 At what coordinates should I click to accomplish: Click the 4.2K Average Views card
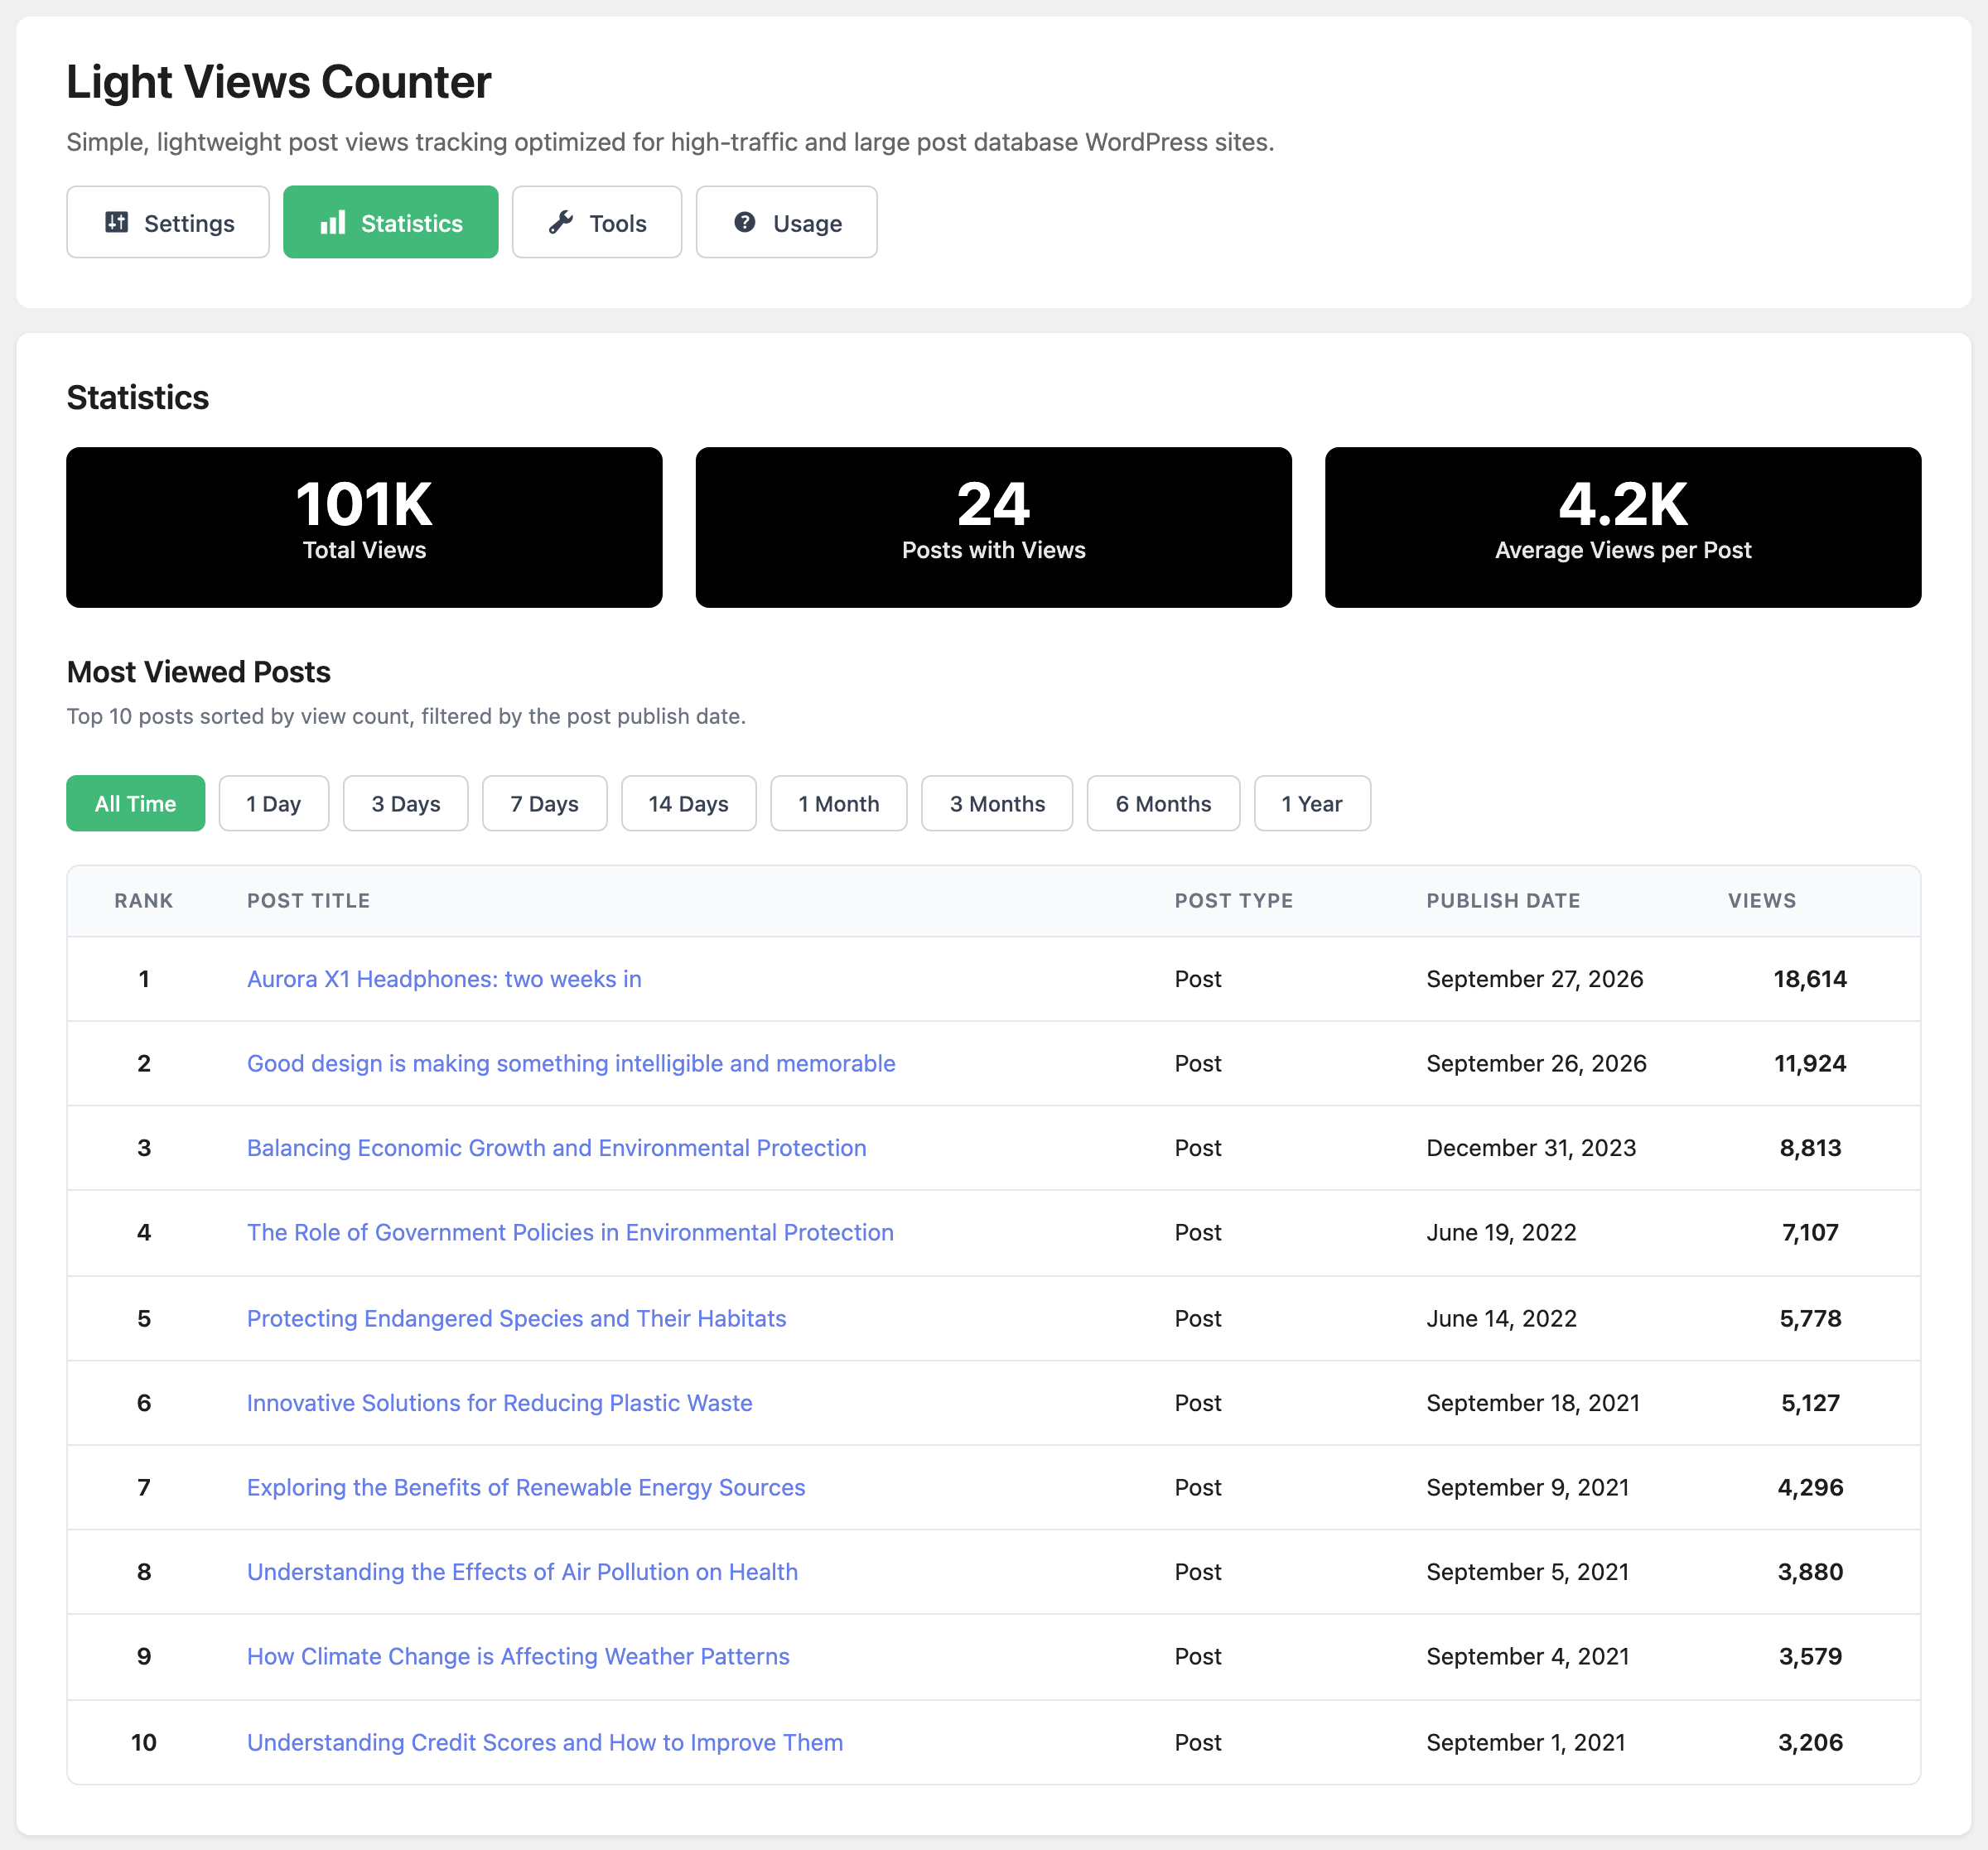pos(1623,527)
